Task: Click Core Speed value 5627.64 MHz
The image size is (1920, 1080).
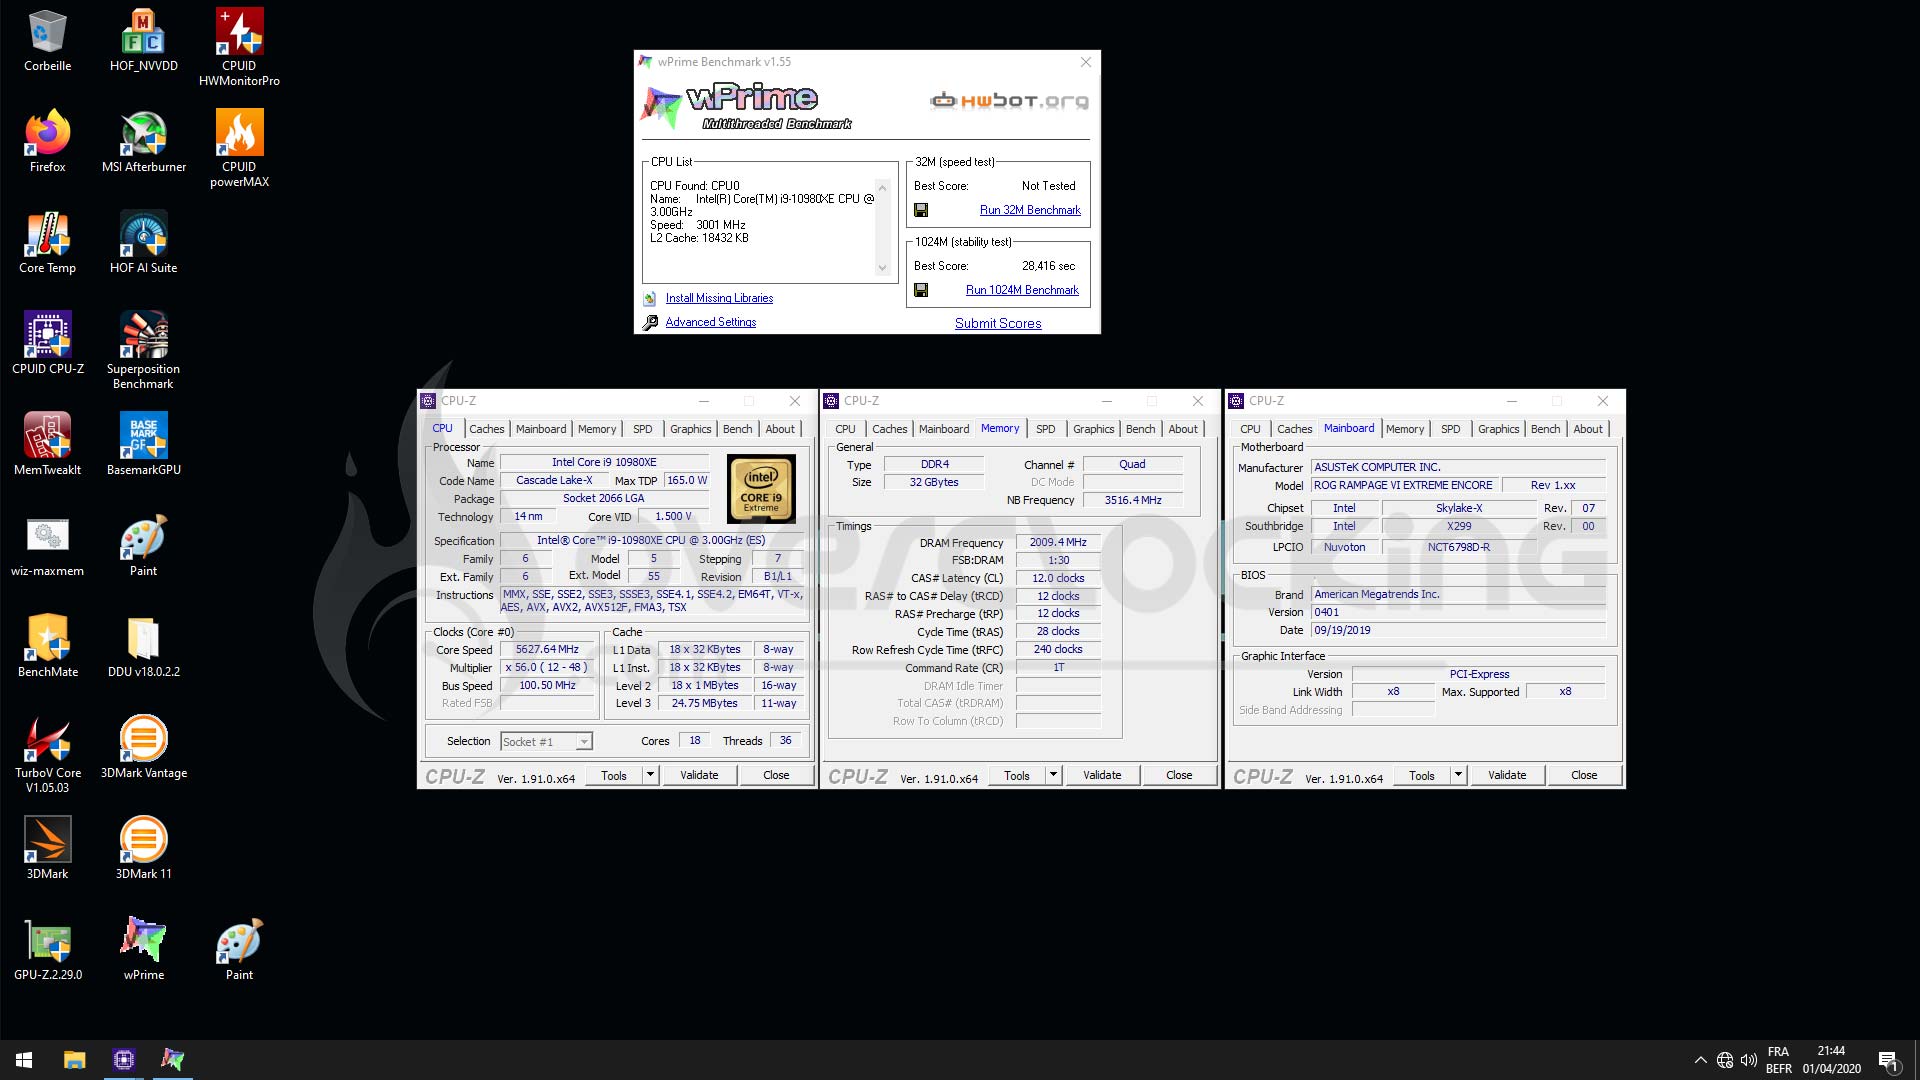Action: (x=547, y=650)
